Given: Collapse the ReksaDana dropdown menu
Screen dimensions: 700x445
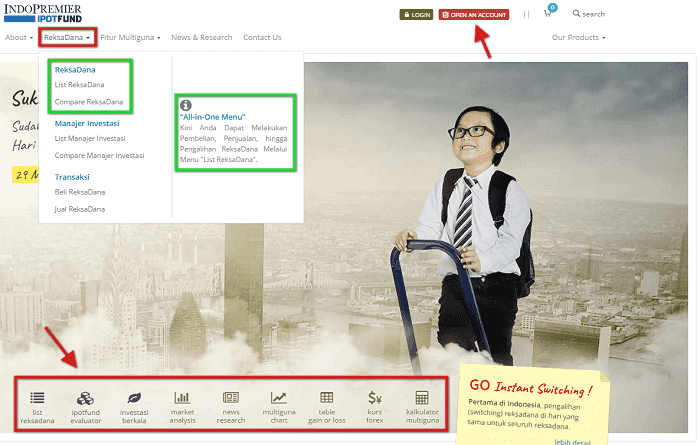Looking at the screenshot, I should (68, 38).
